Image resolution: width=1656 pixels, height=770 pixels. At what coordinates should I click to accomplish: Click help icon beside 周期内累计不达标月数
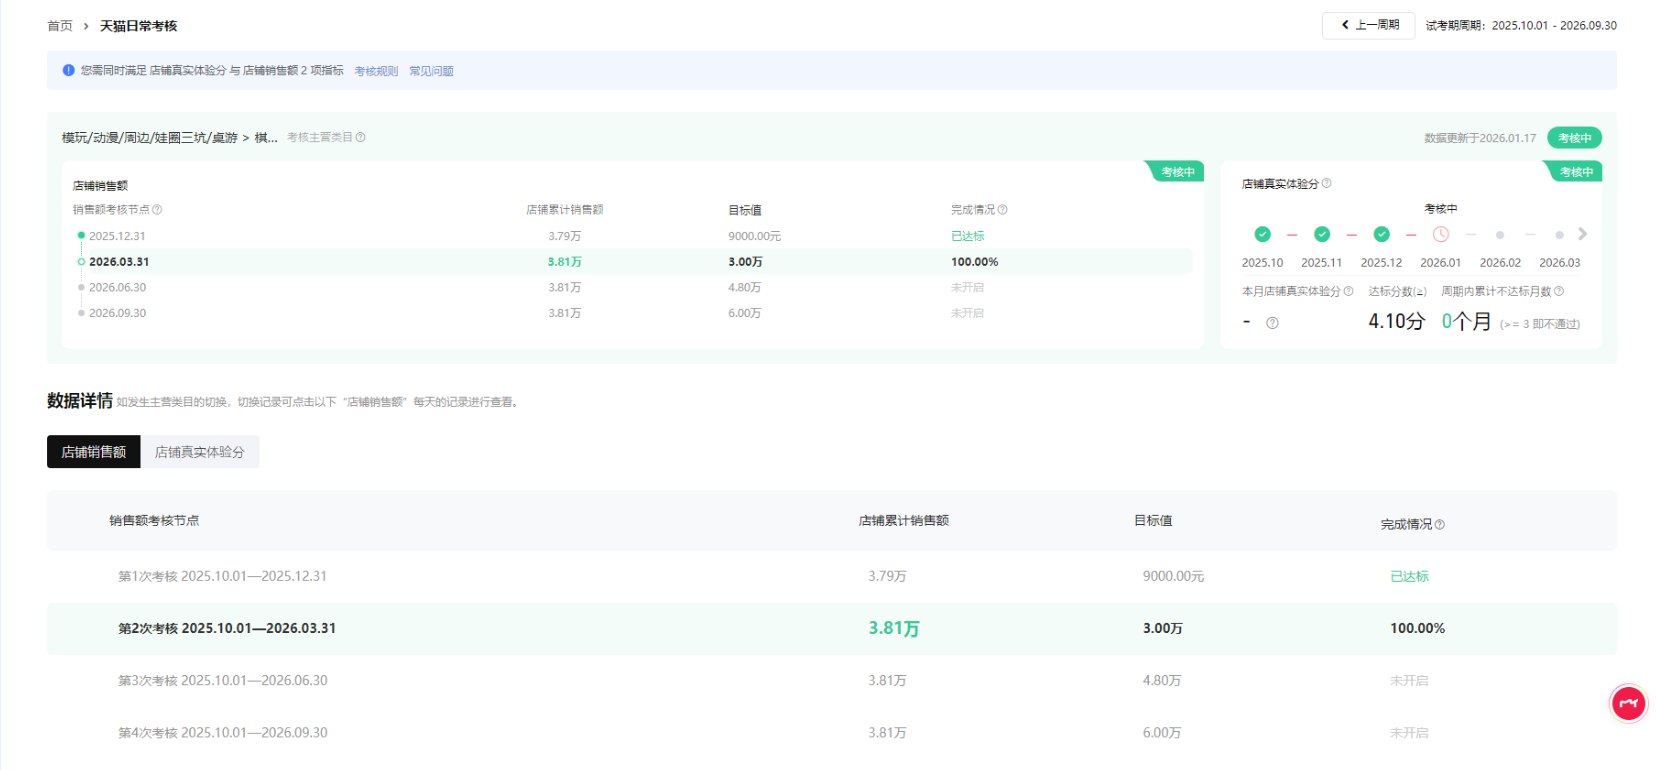pos(1559,292)
